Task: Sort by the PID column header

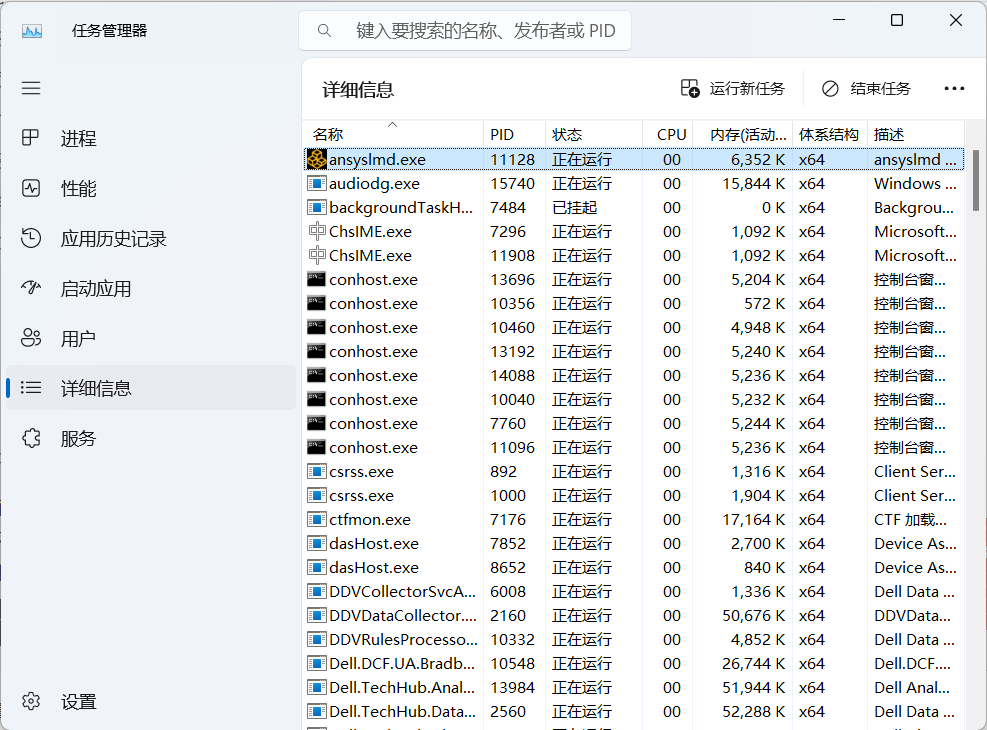Action: (502, 135)
